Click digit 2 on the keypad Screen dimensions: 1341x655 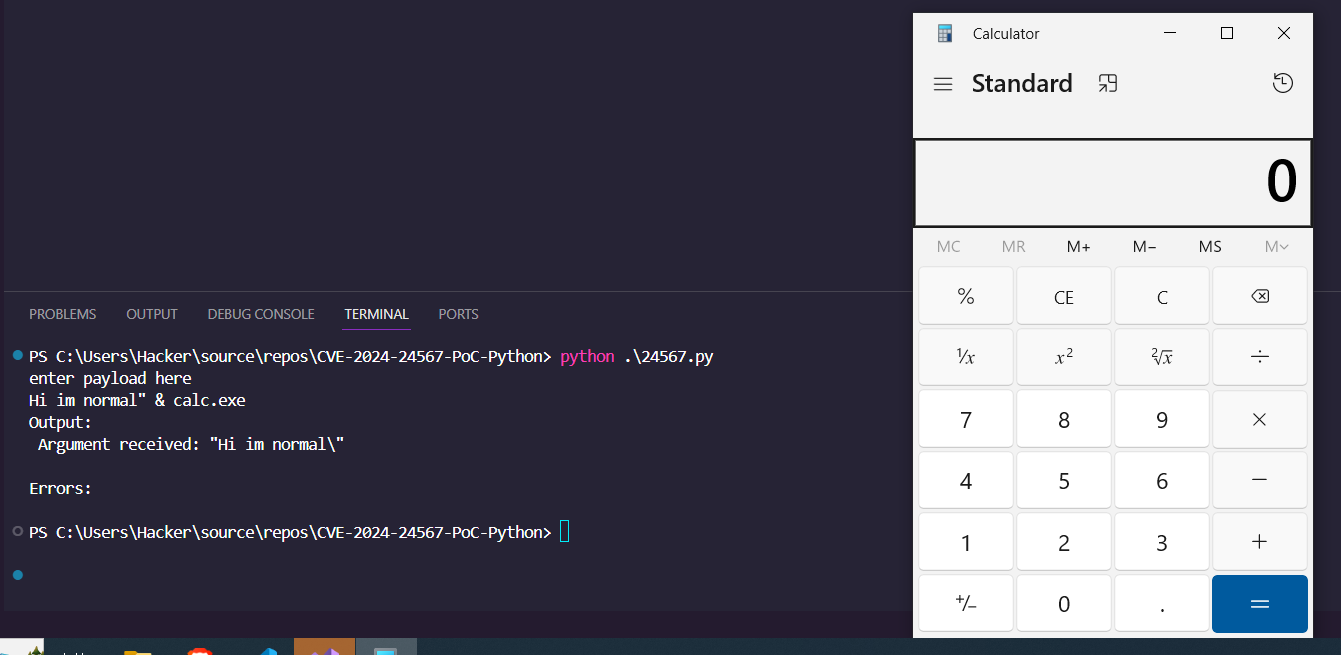[x=1064, y=542]
